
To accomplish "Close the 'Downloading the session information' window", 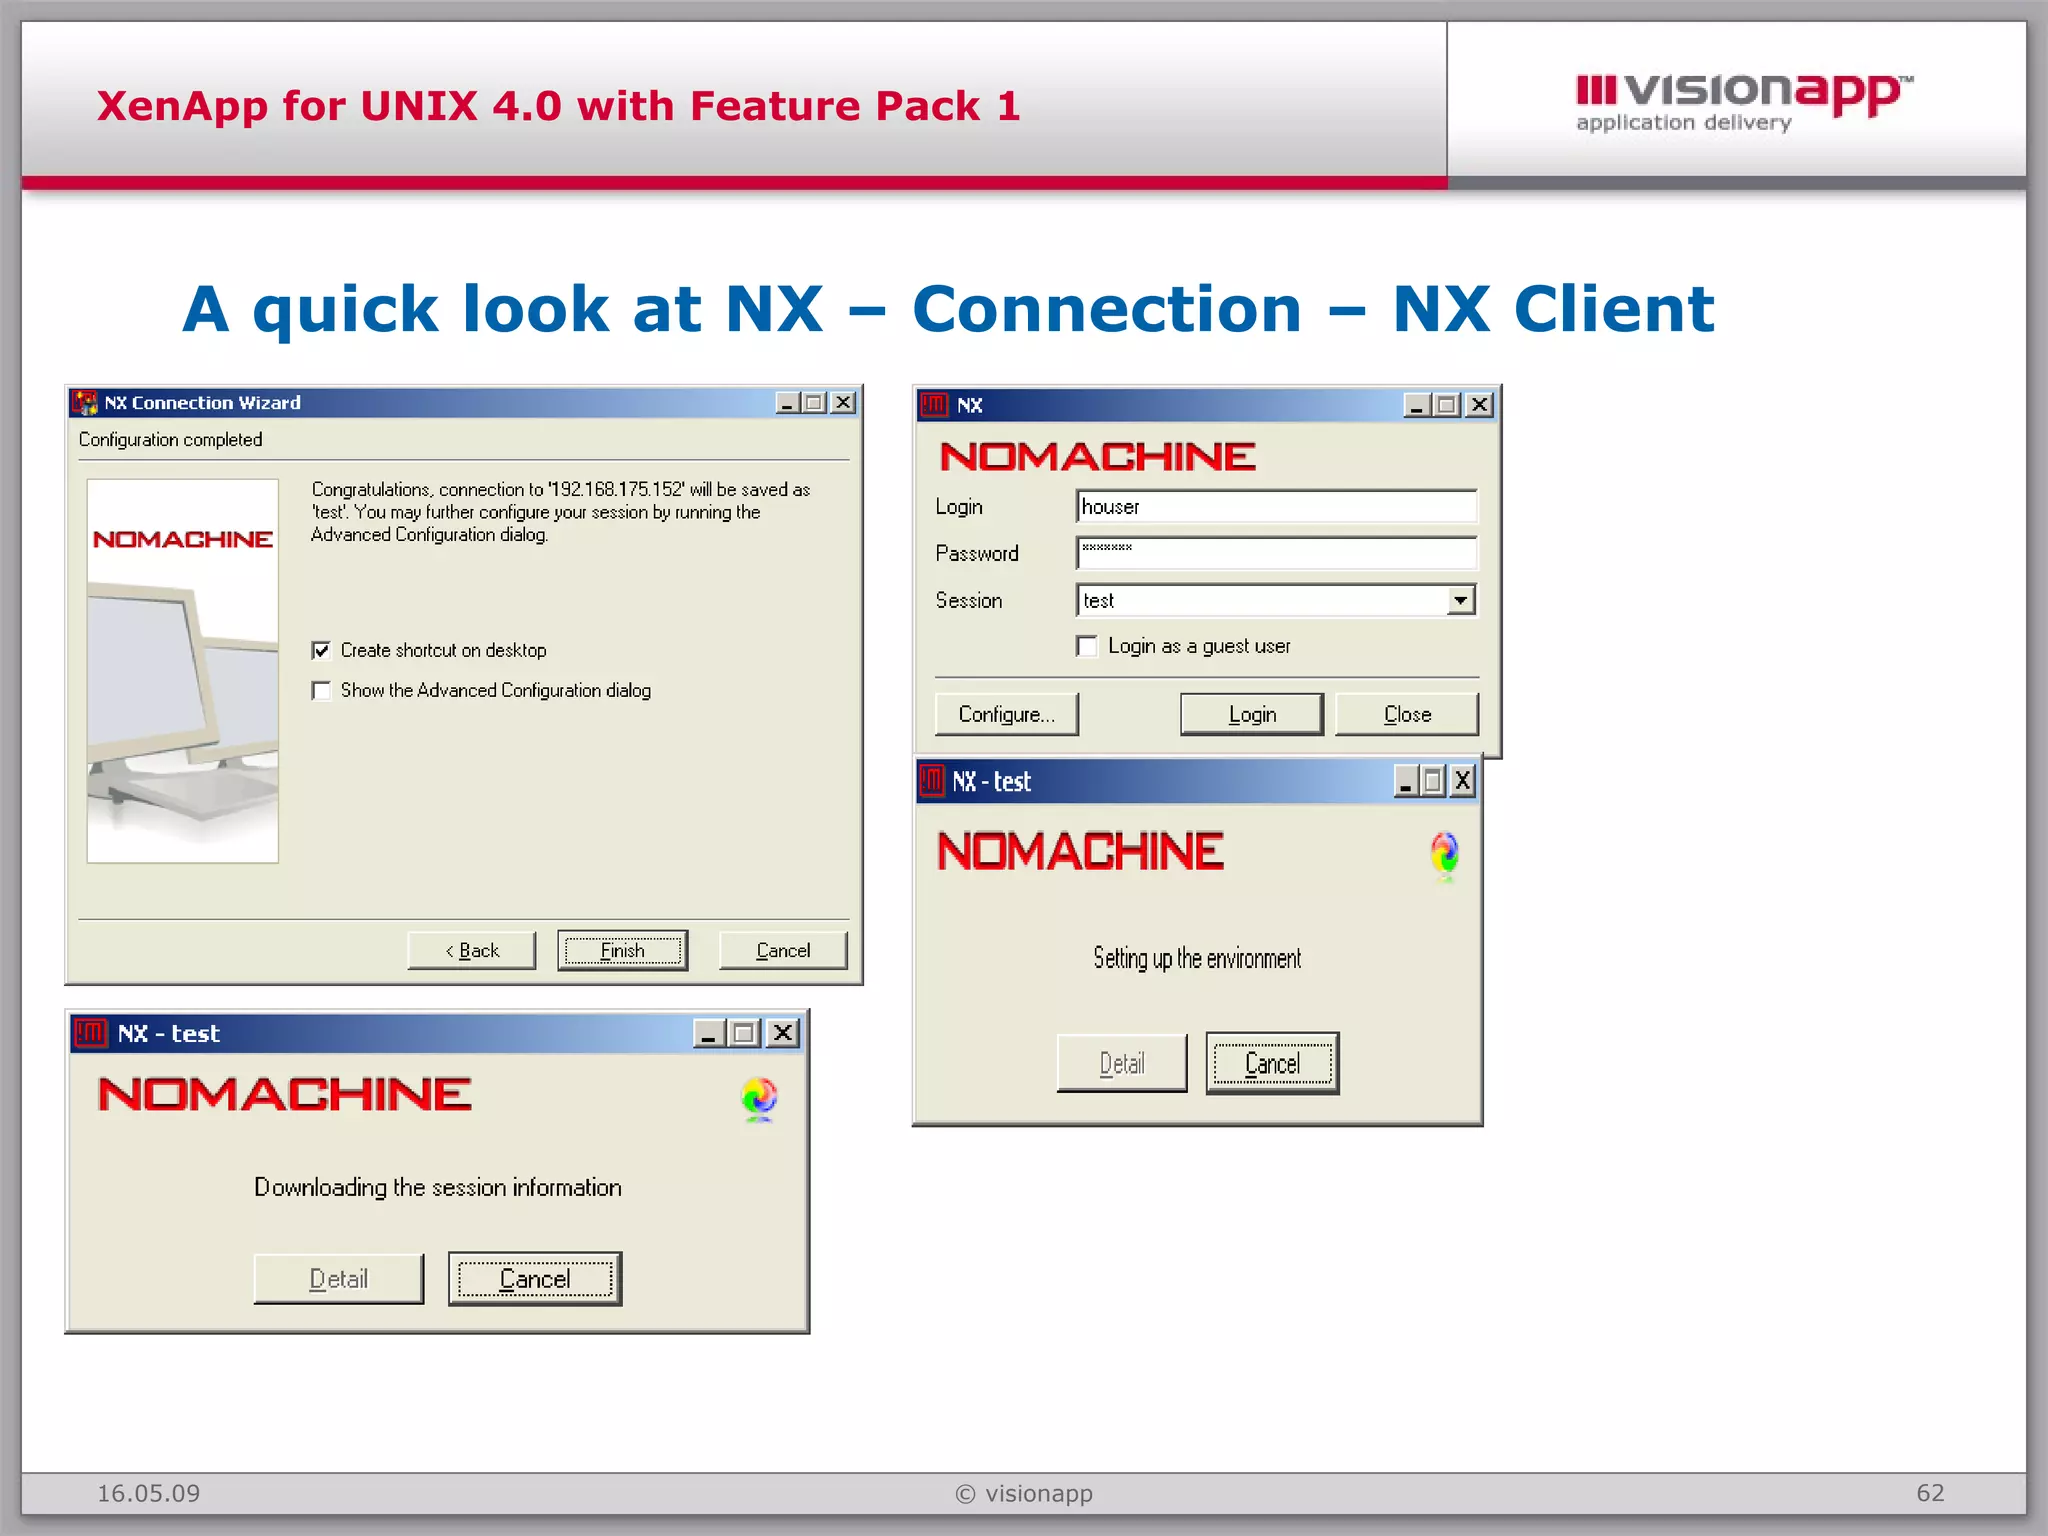I will [783, 1033].
